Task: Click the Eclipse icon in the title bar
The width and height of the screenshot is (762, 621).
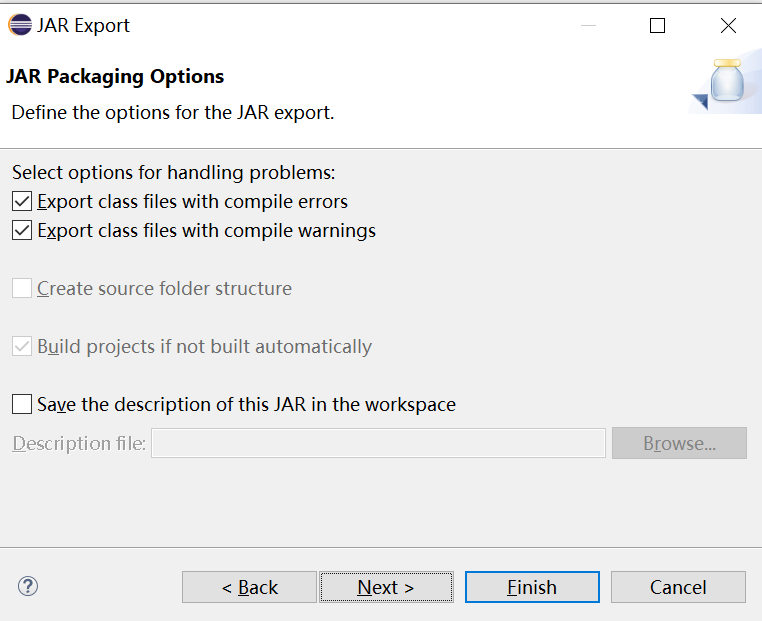Action: 19,25
